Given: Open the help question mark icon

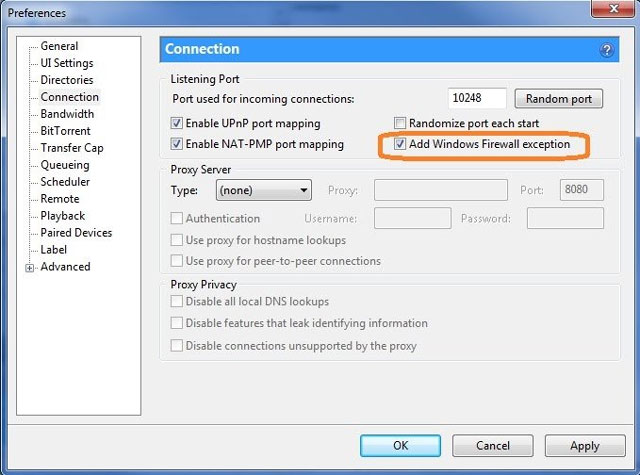Looking at the screenshot, I should pyautogui.click(x=607, y=50).
